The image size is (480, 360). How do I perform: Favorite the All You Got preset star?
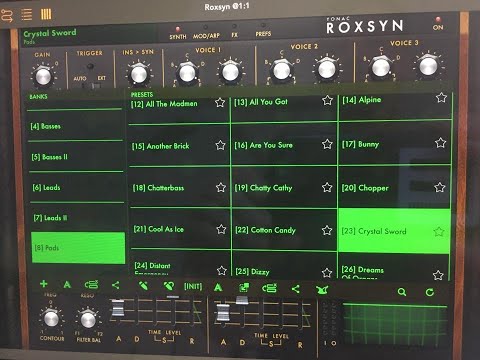click(x=327, y=100)
